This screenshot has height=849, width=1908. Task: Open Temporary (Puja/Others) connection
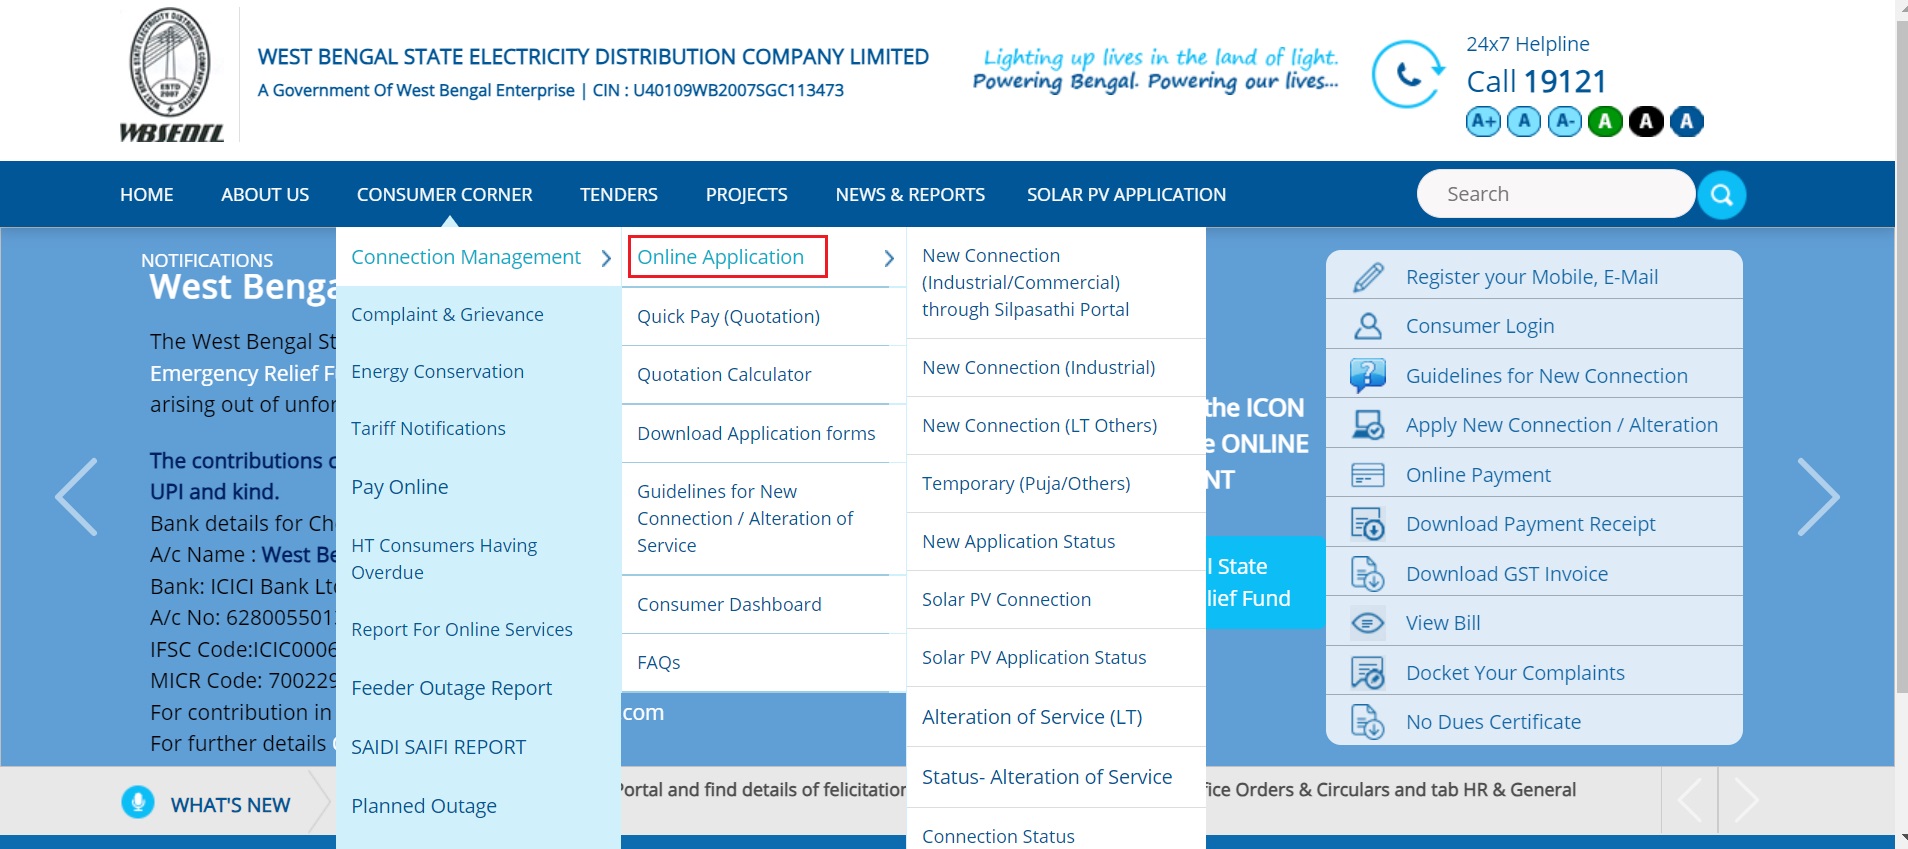[x=1026, y=483]
